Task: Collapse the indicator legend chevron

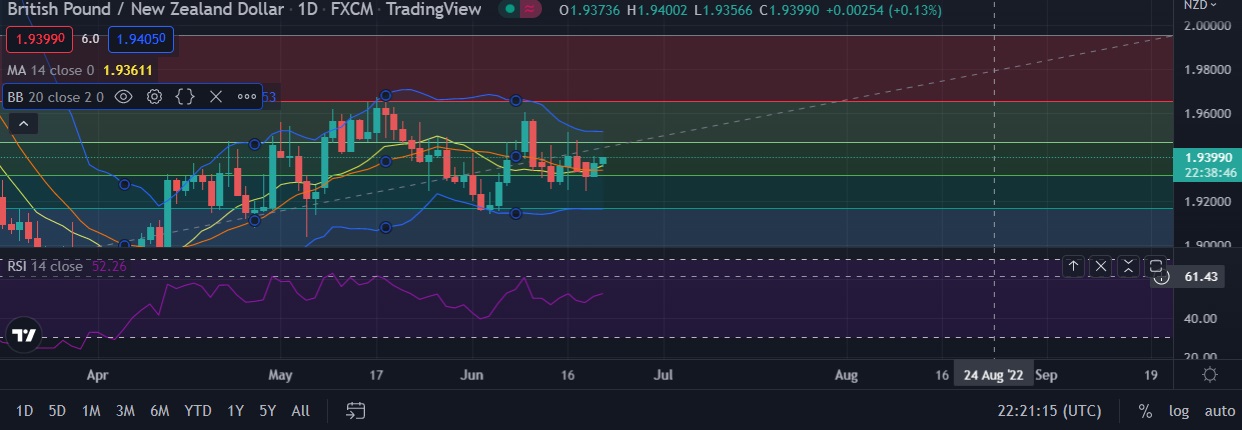Action: [24, 123]
